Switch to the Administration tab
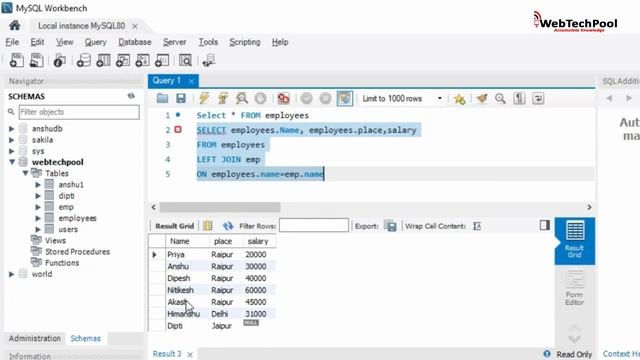This screenshot has height=360, width=640. 35,338
